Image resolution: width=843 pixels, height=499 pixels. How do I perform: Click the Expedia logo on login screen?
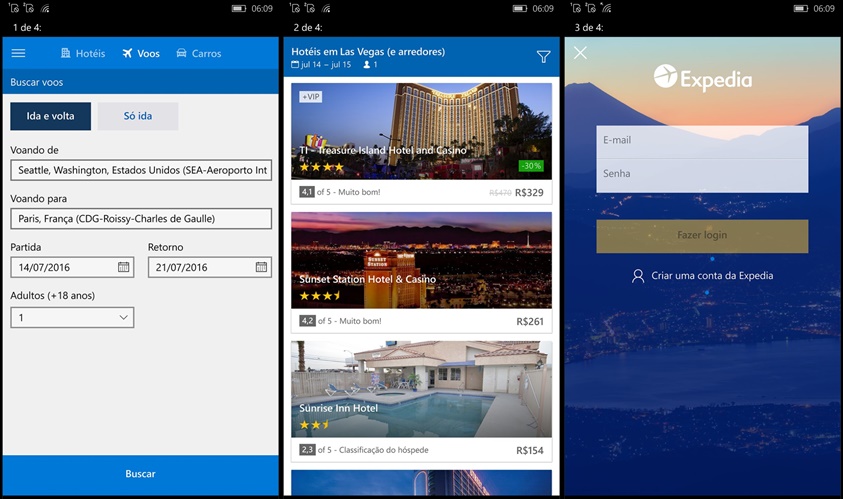(703, 78)
